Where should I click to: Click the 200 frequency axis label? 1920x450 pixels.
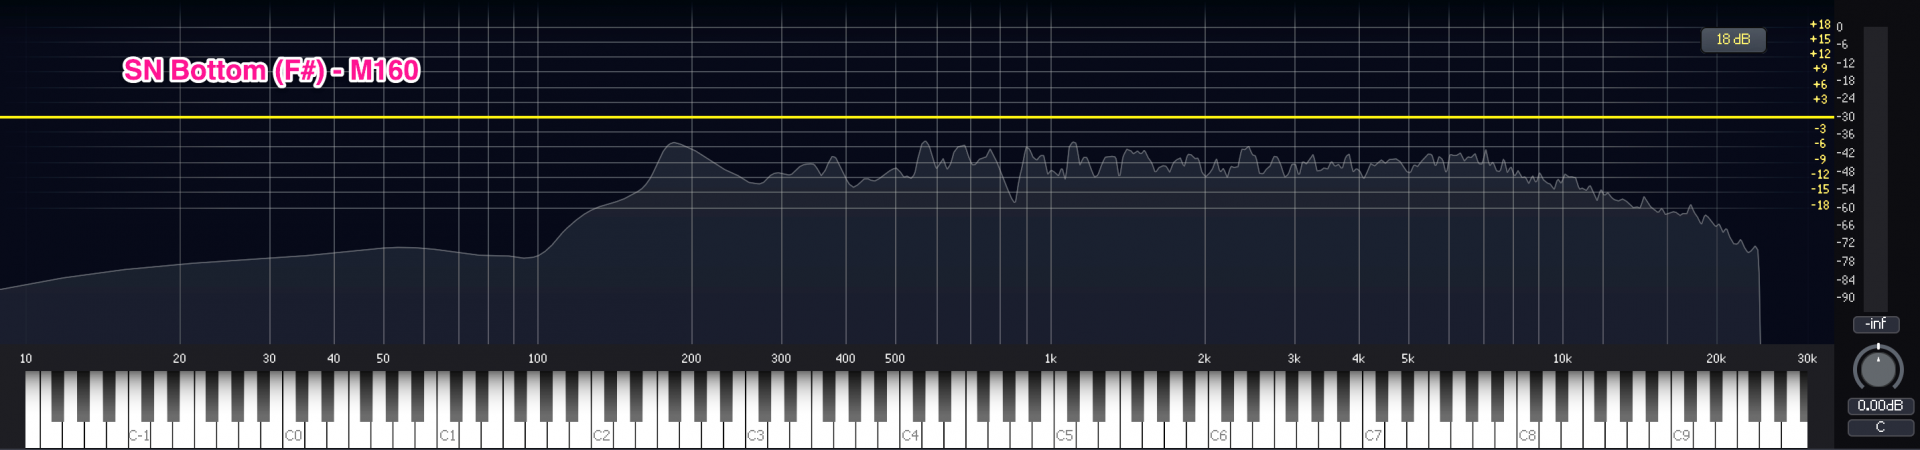tap(691, 358)
